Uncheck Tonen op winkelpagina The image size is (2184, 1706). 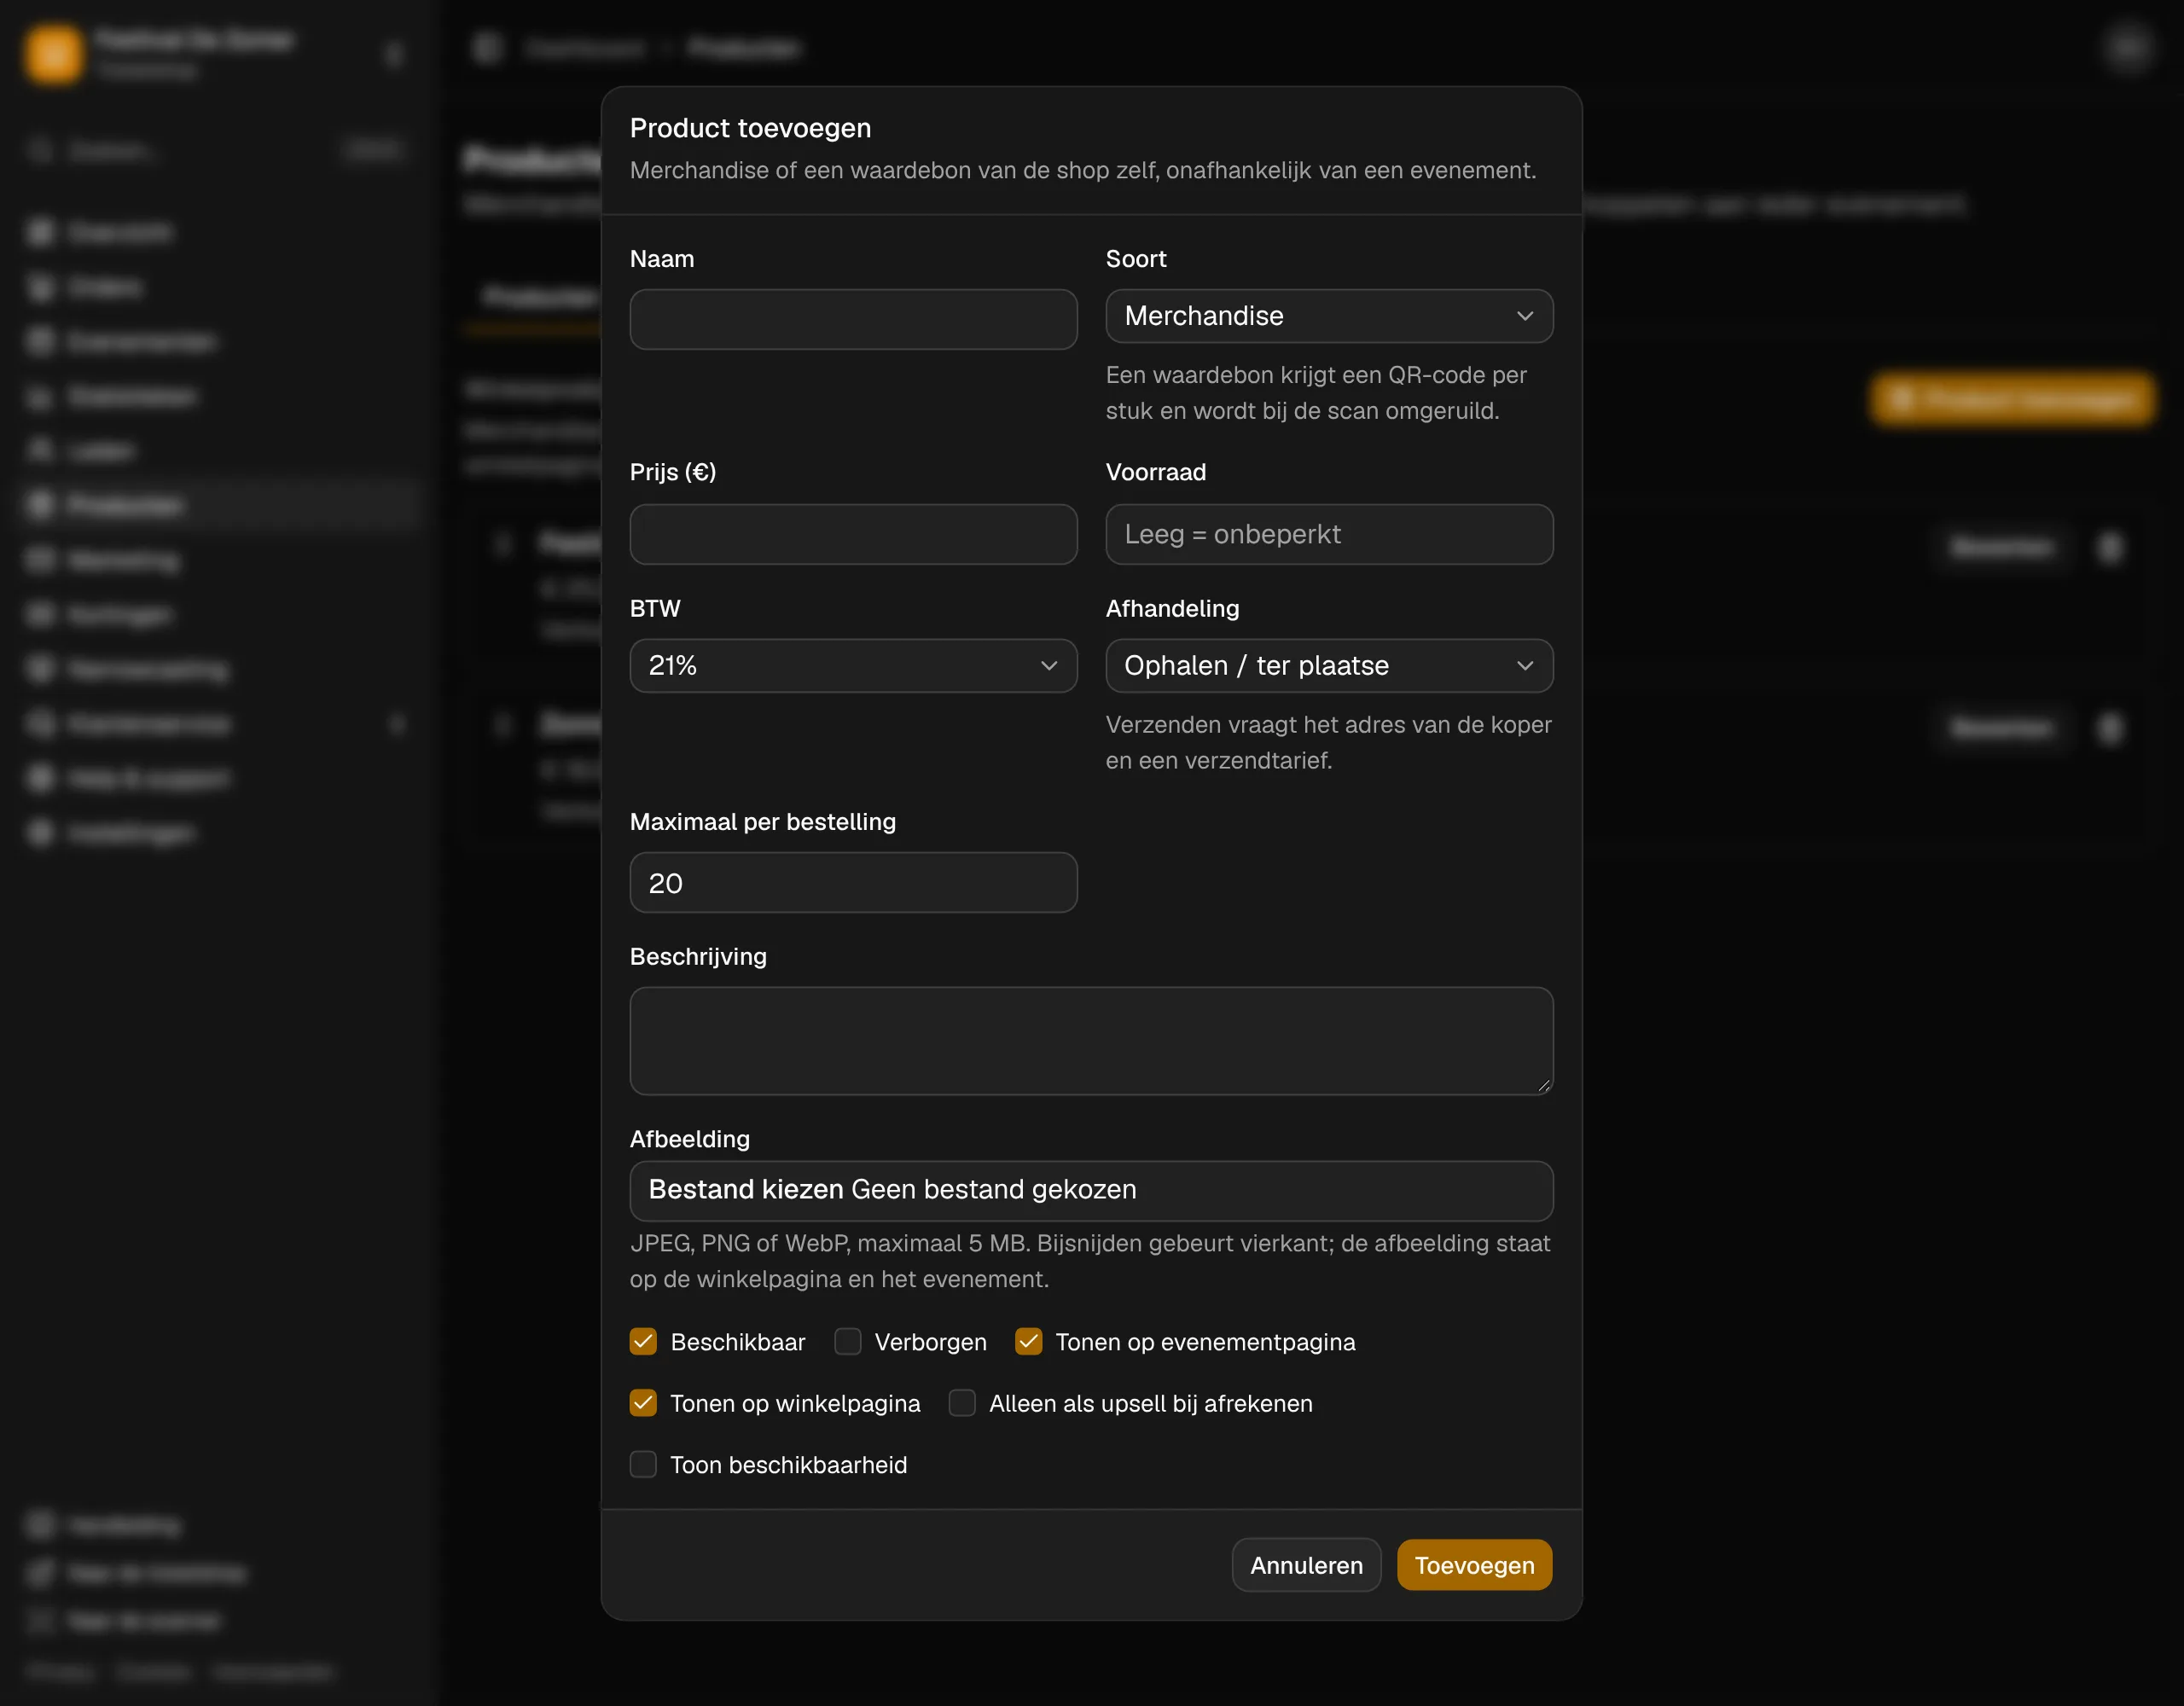(643, 1403)
